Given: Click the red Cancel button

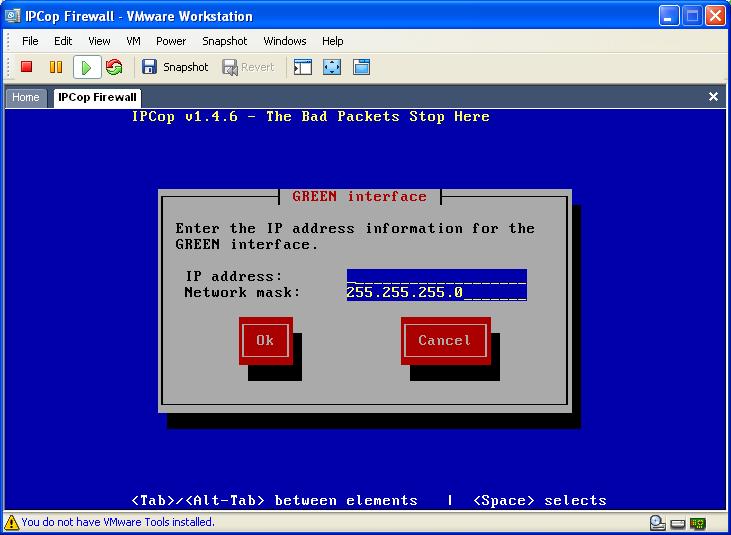Looking at the screenshot, I should pyautogui.click(x=446, y=341).
